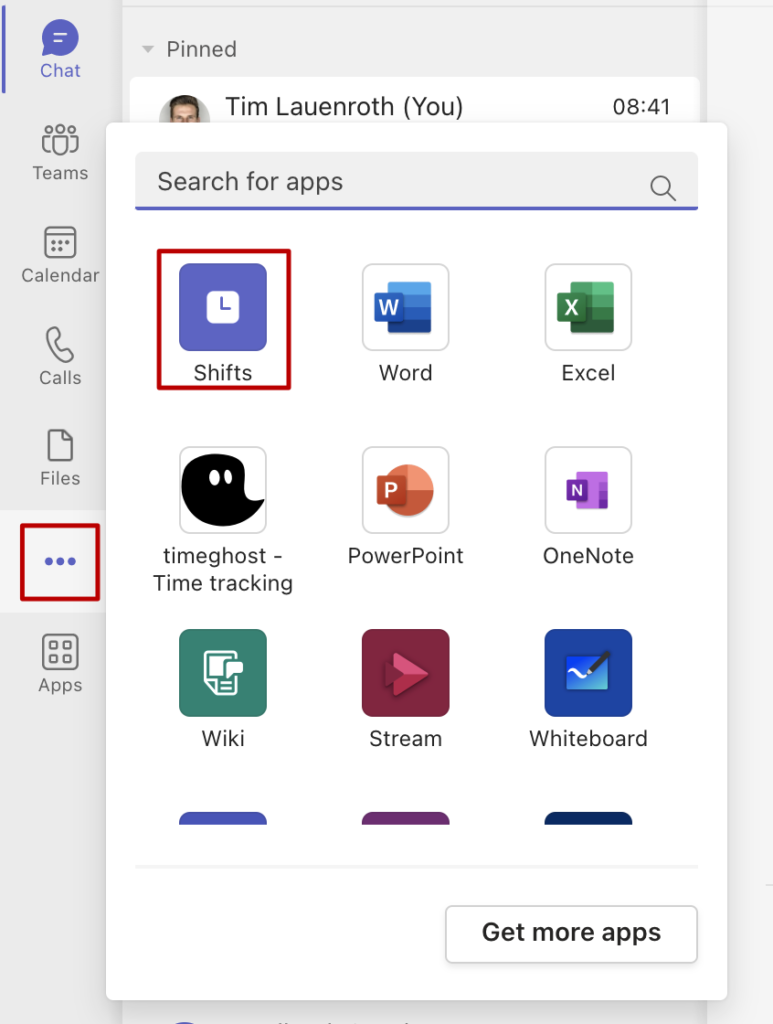Click the Get more apps button
The width and height of the screenshot is (773, 1024).
[x=571, y=933]
